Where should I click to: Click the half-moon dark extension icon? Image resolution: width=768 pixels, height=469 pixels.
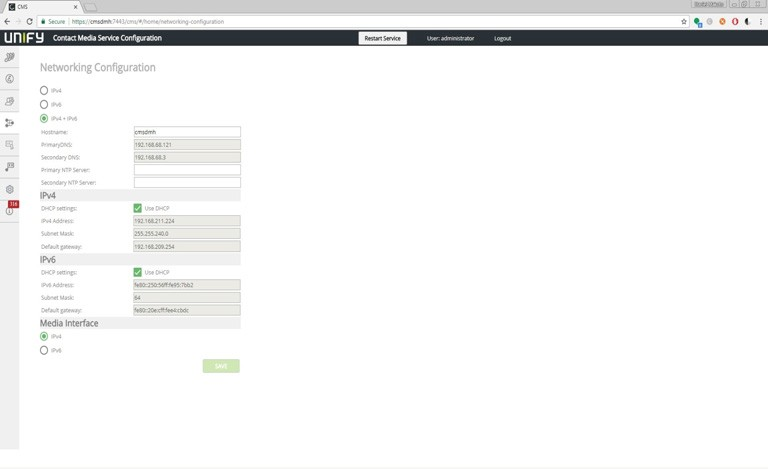click(x=747, y=22)
